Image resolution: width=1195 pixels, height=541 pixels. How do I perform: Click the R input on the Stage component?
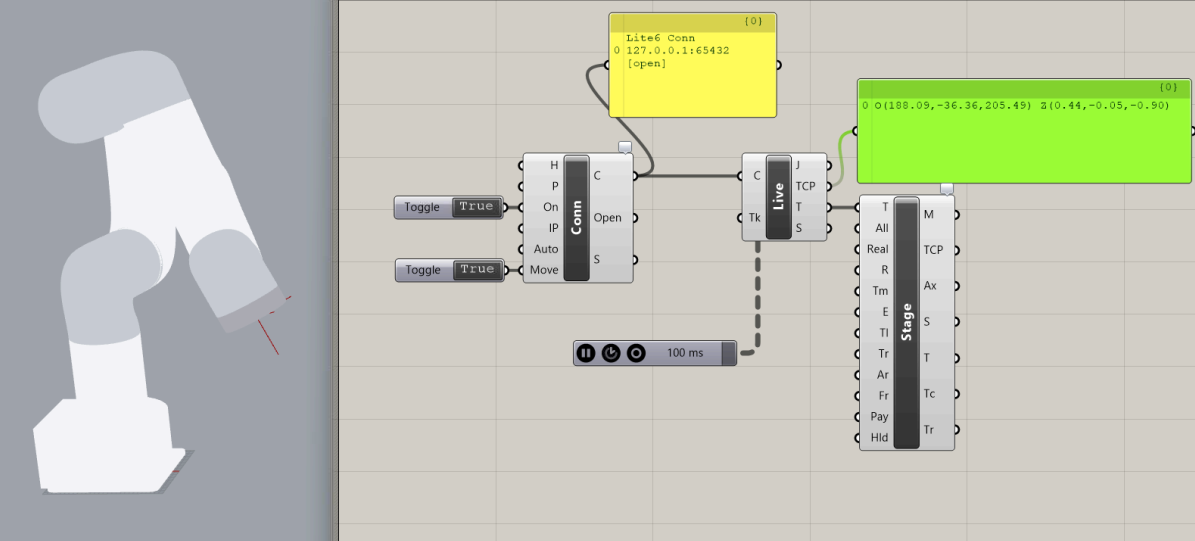[885, 270]
